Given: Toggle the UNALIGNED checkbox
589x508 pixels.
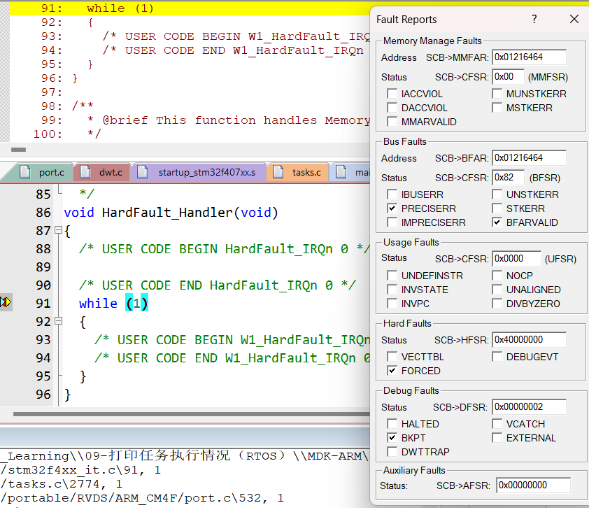Looking at the screenshot, I should tap(497, 289).
